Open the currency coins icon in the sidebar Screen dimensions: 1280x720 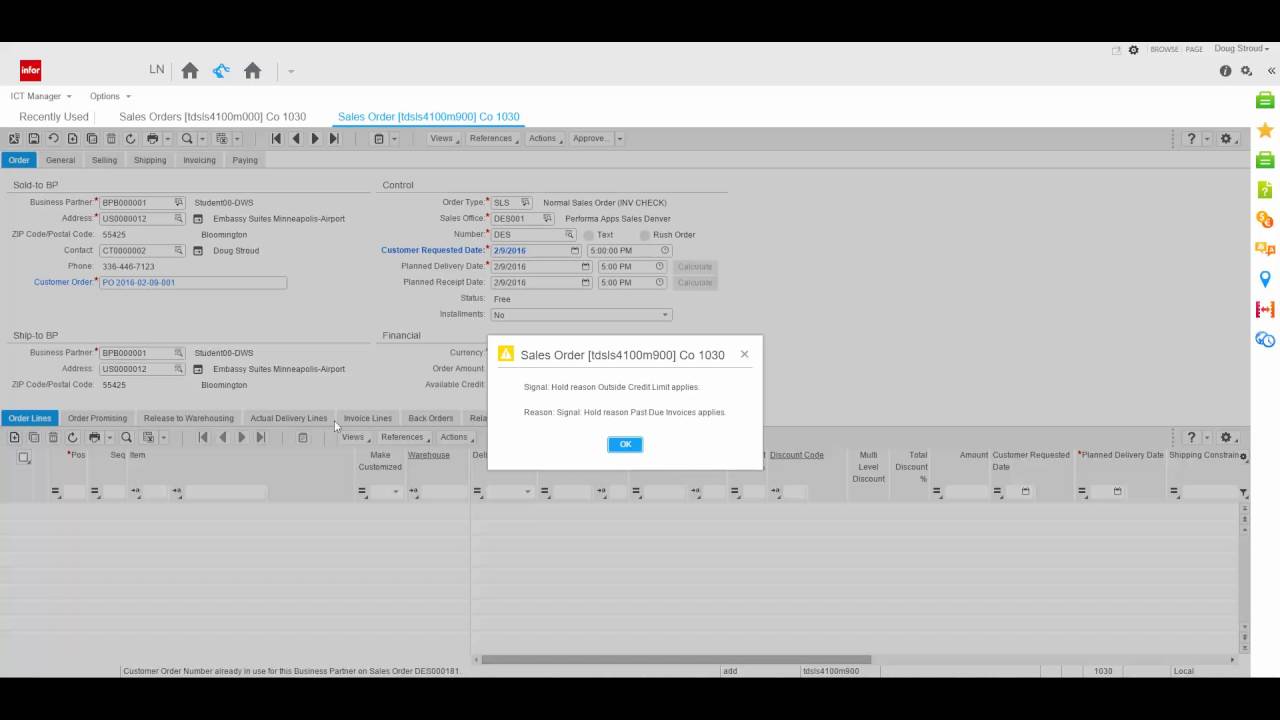coord(1265,219)
